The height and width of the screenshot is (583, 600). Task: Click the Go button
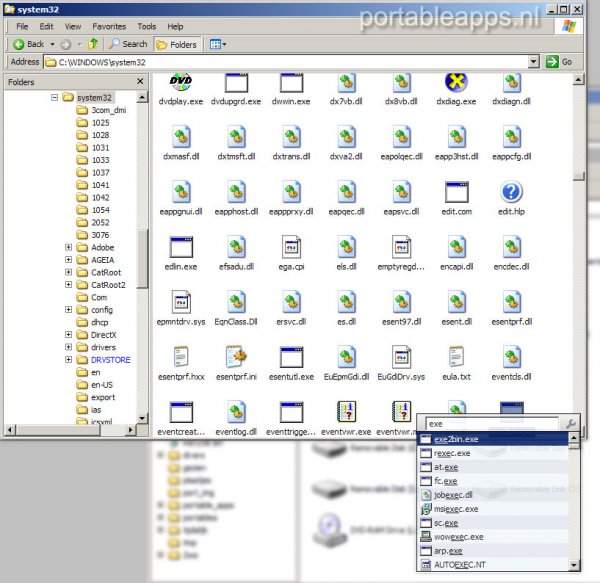[559, 62]
